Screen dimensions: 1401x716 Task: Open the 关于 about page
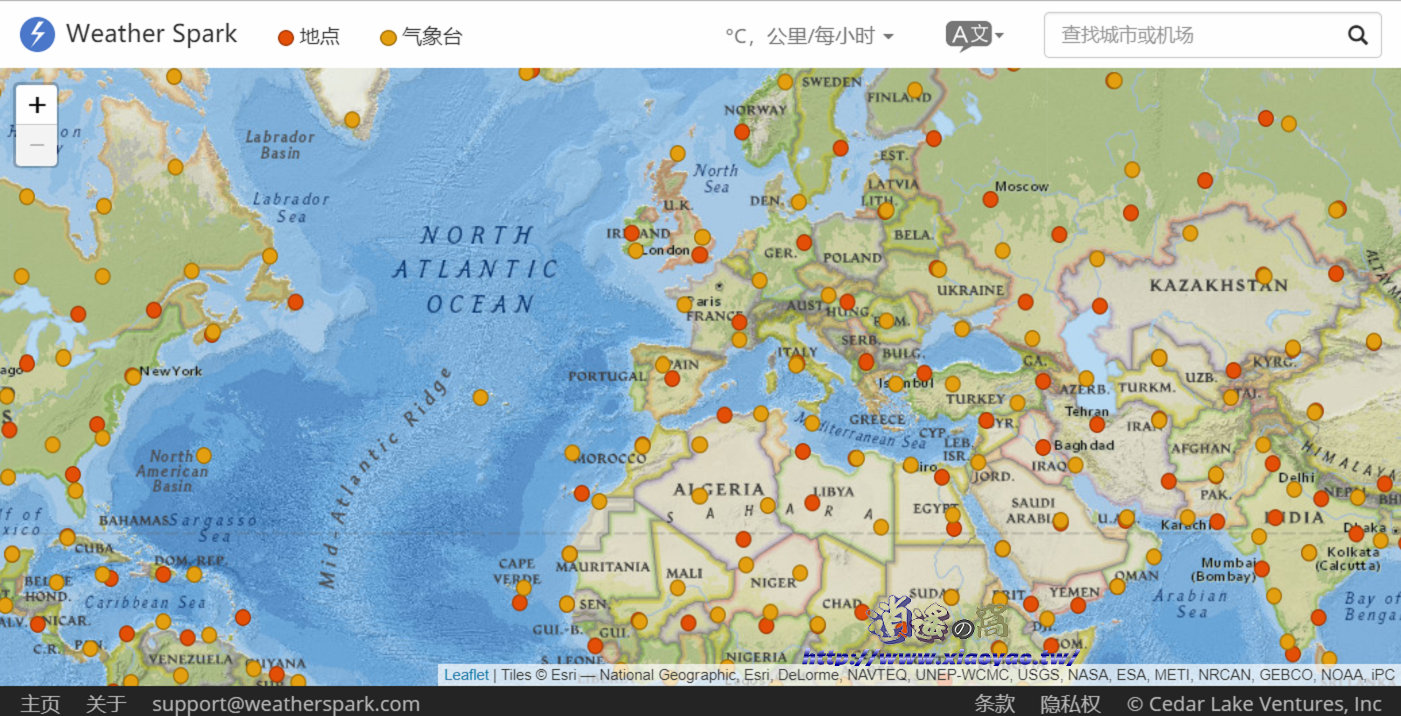click(105, 704)
